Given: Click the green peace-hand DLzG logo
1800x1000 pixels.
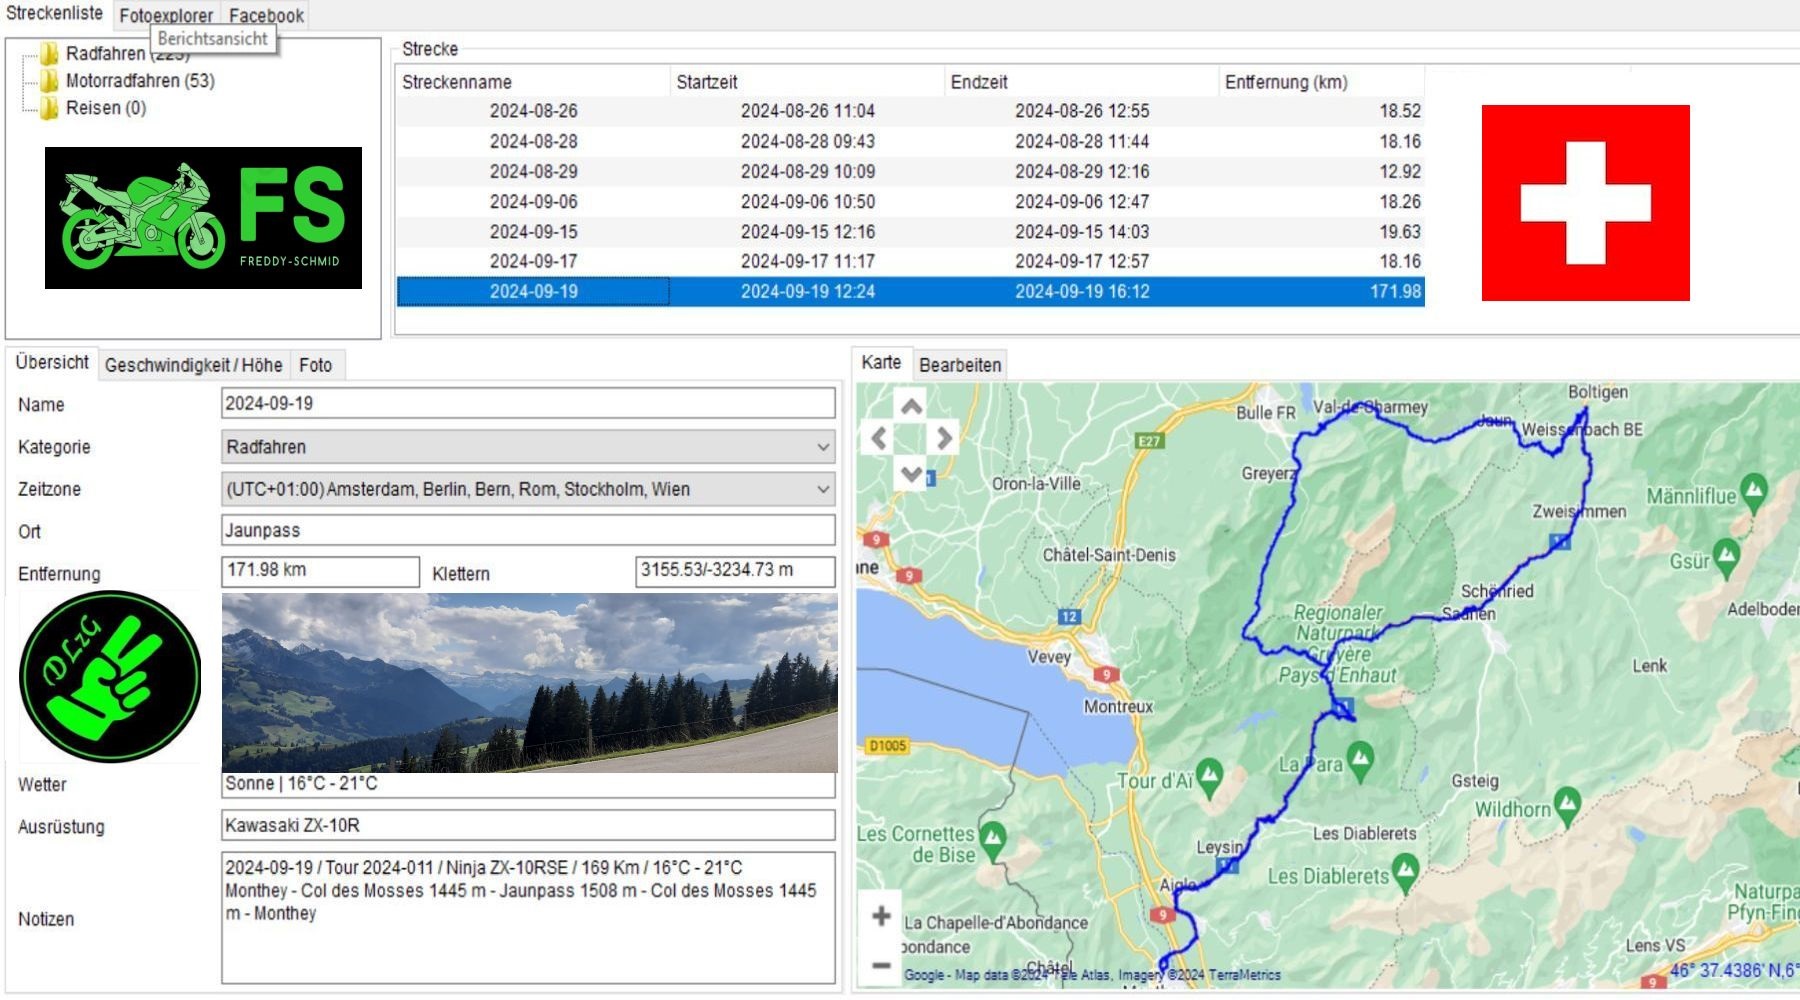Looking at the screenshot, I should tap(110, 676).
